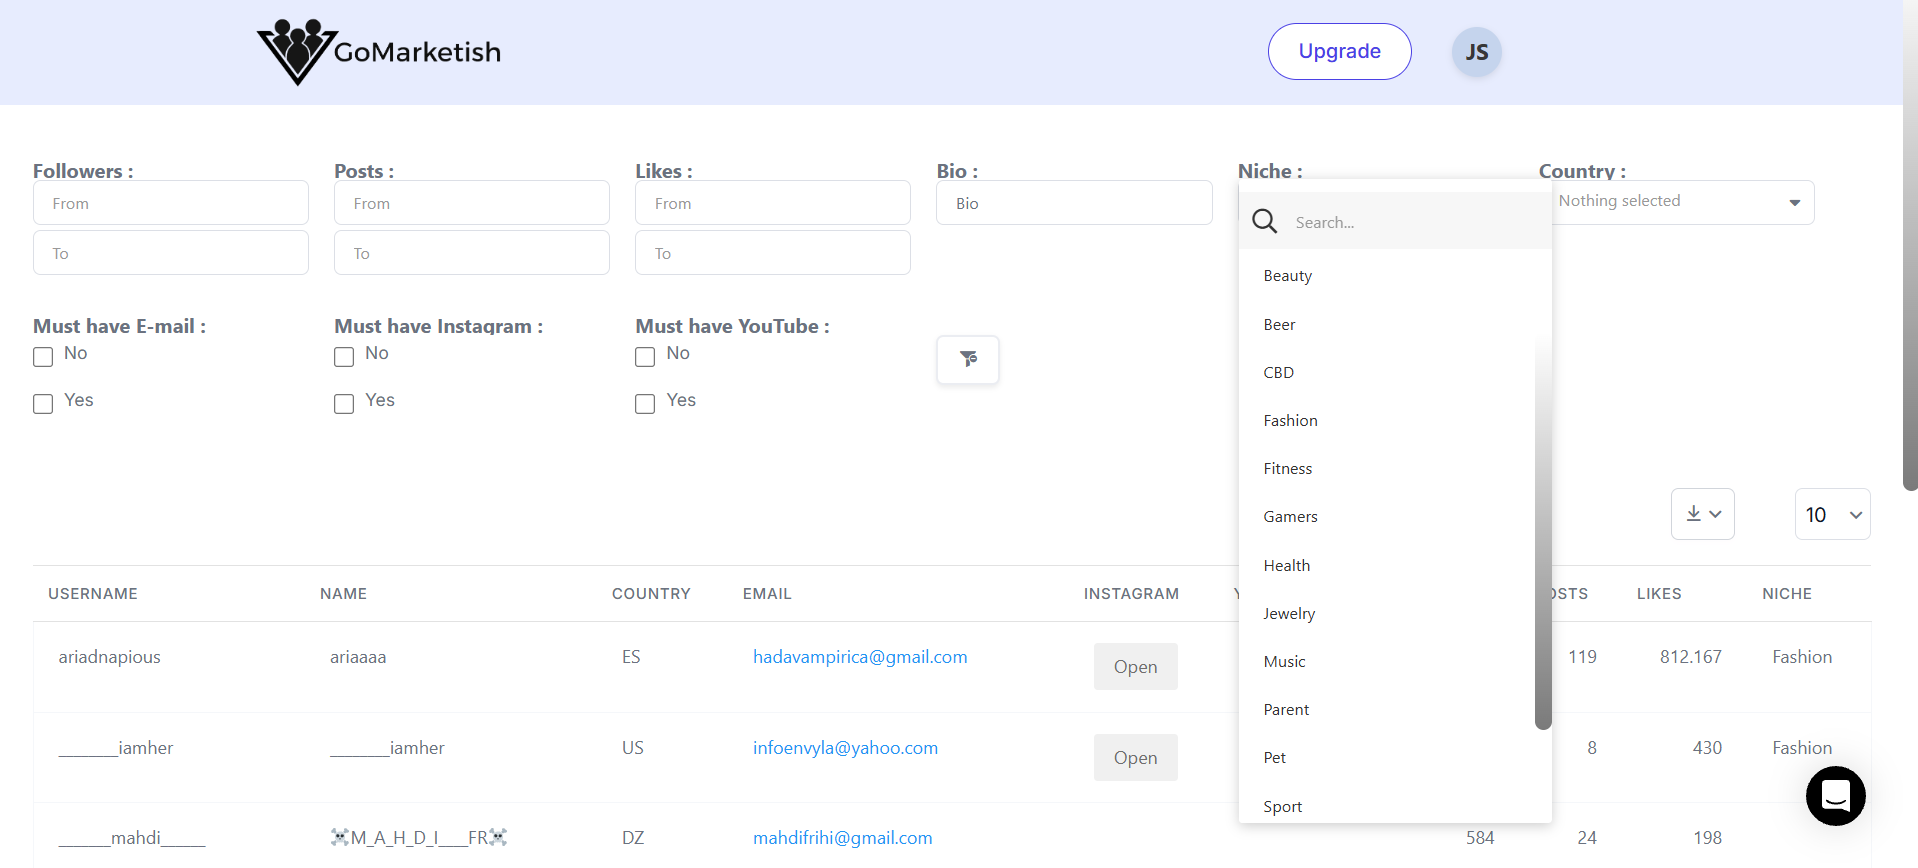This screenshot has width=1918, height=868.
Task: Click the search magnifier in Niche dropdown
Action: coord(1265,222)
